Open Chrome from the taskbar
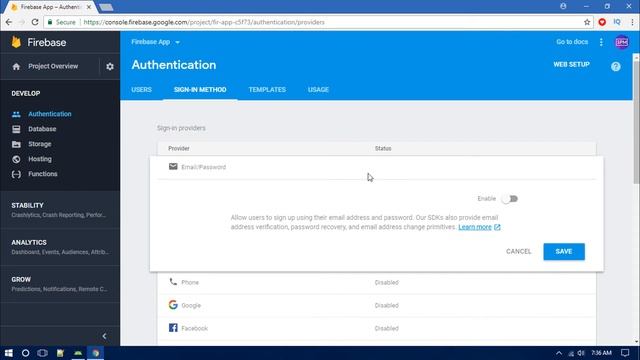The width and height of the screenshot is (640, 360). 96,353
